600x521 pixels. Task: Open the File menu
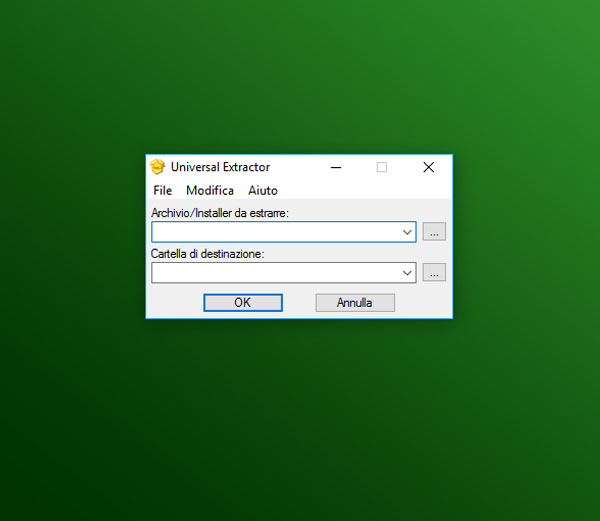click(x=163, y=190)
